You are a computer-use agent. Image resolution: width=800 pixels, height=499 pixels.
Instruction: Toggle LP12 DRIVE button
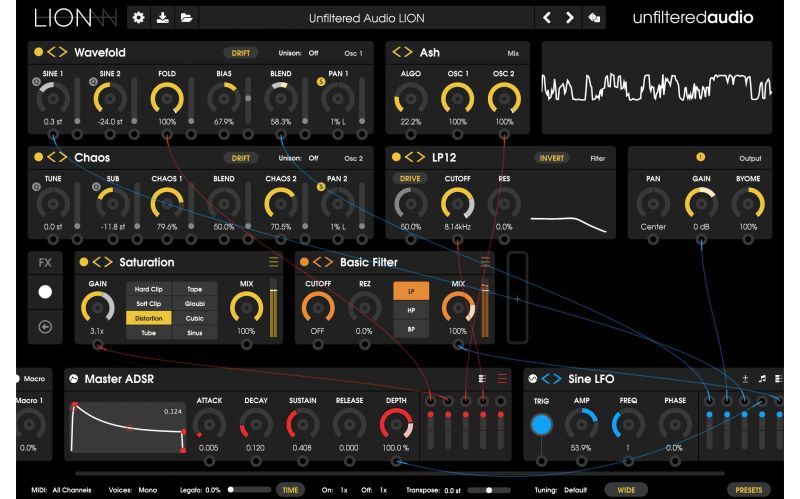[410, 179]
